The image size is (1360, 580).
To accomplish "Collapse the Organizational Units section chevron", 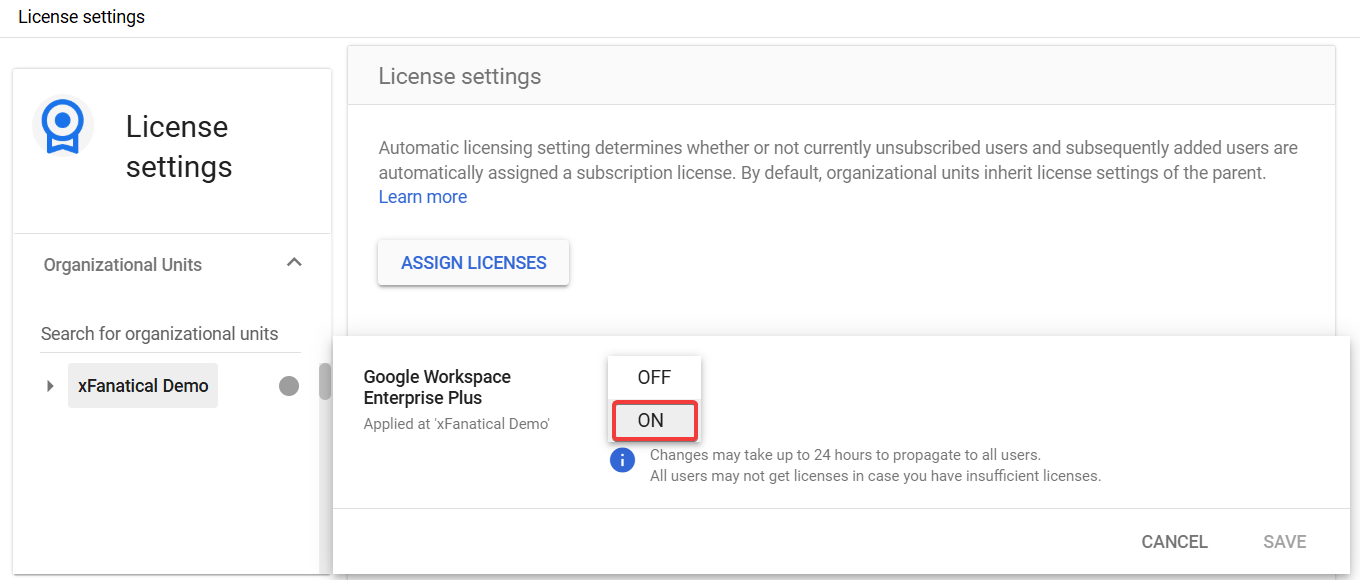I will tap(294, 263).
